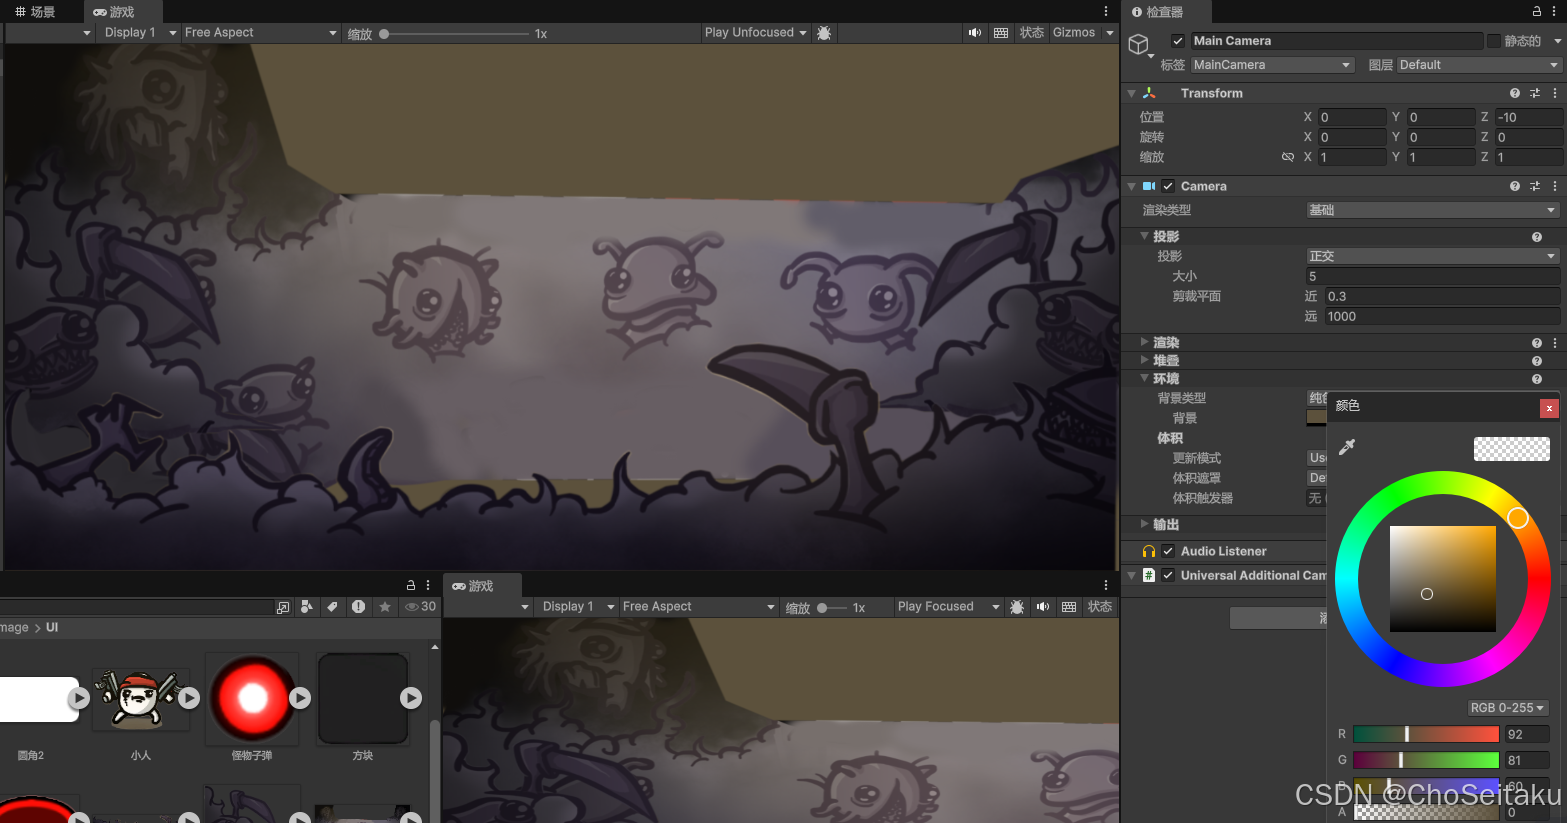The image size is (1567, 823).
Task: Click the position Z field showing -10
Action: point(1529,117)
